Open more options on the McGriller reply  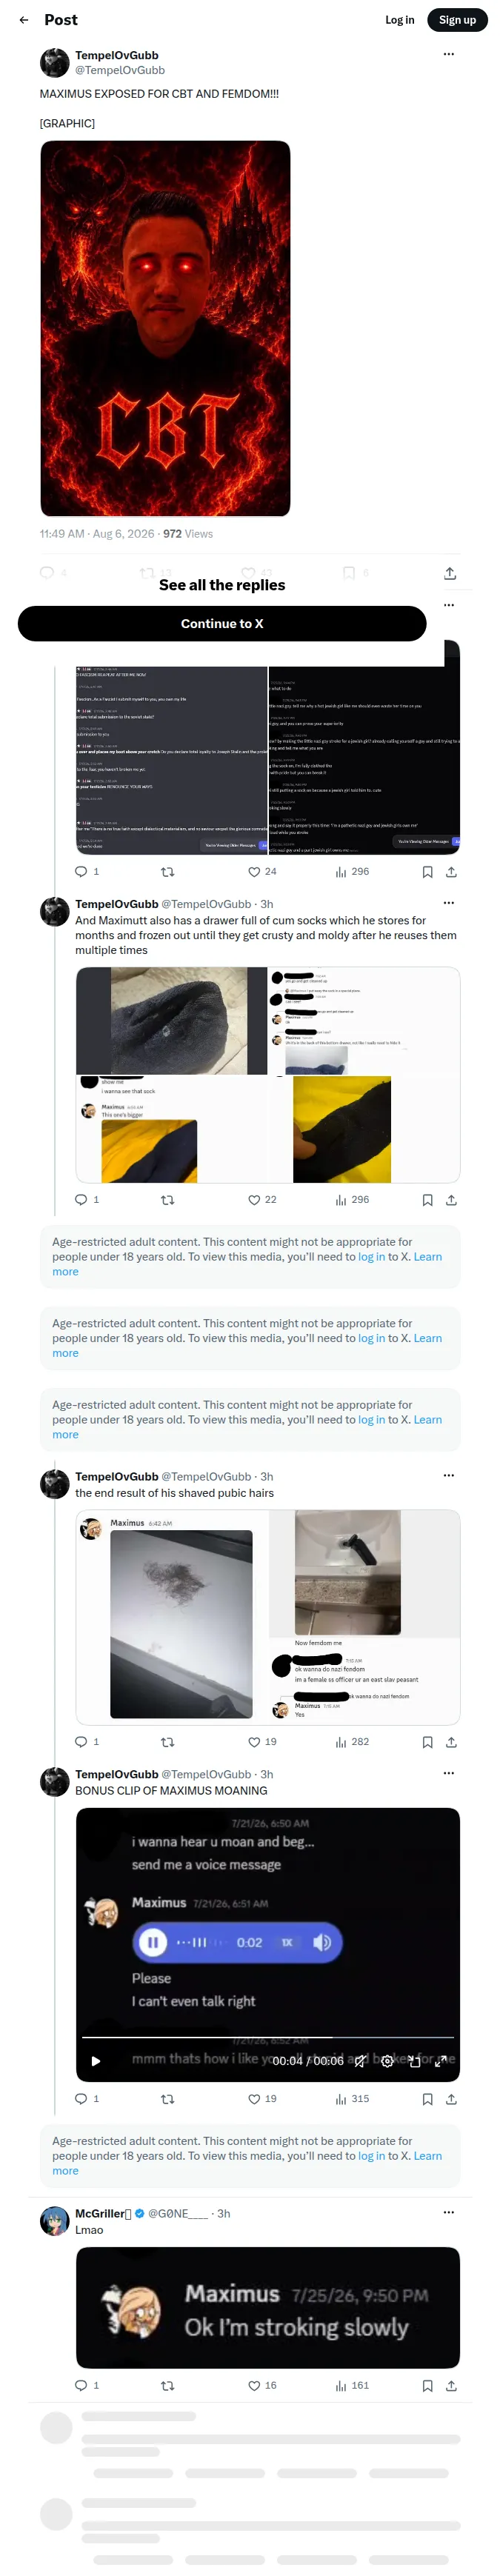tap(448, 2212)
